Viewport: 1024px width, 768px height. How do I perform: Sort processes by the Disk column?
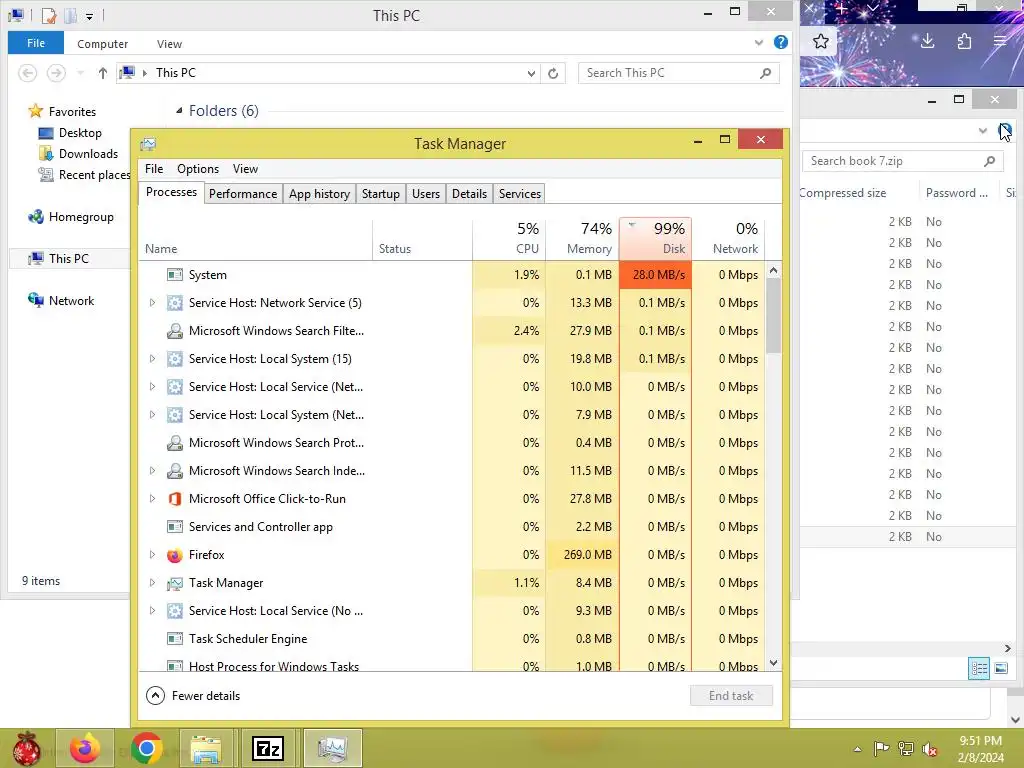[655, 239]
